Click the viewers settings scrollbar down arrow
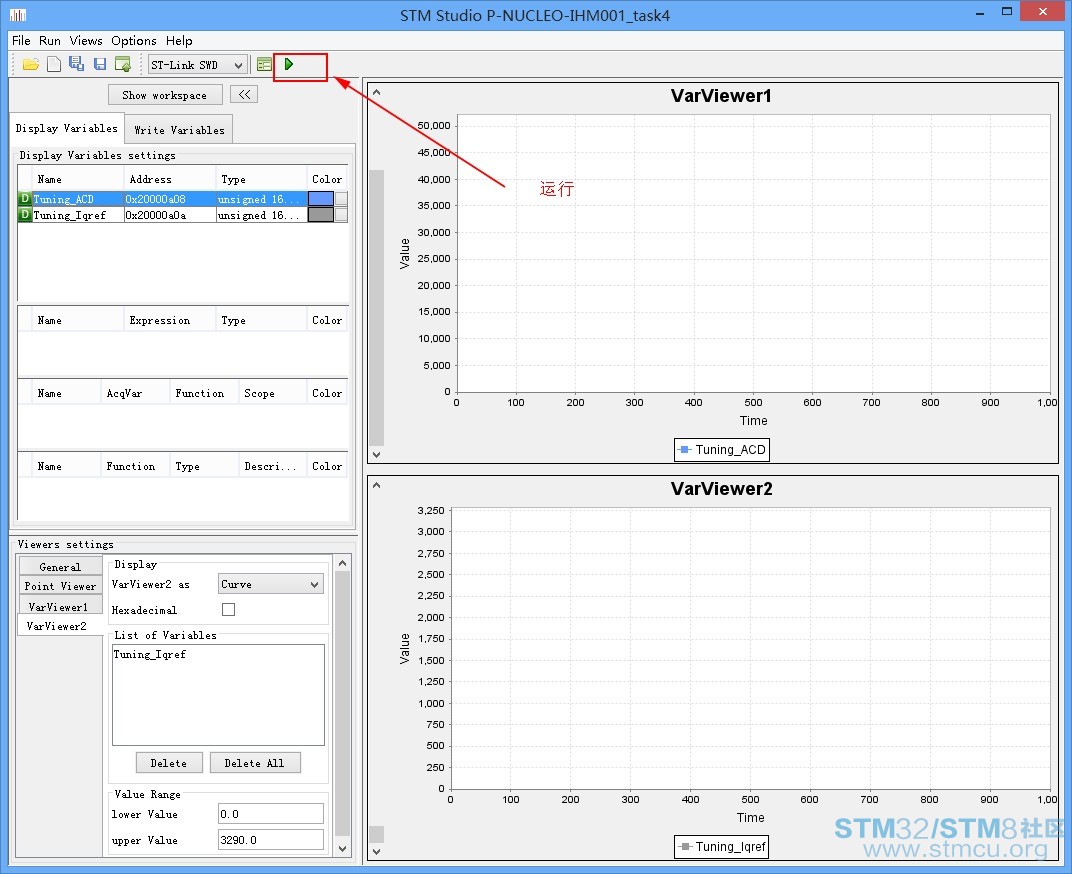This screenshot has width=1072, height=874. click(343, 849)
